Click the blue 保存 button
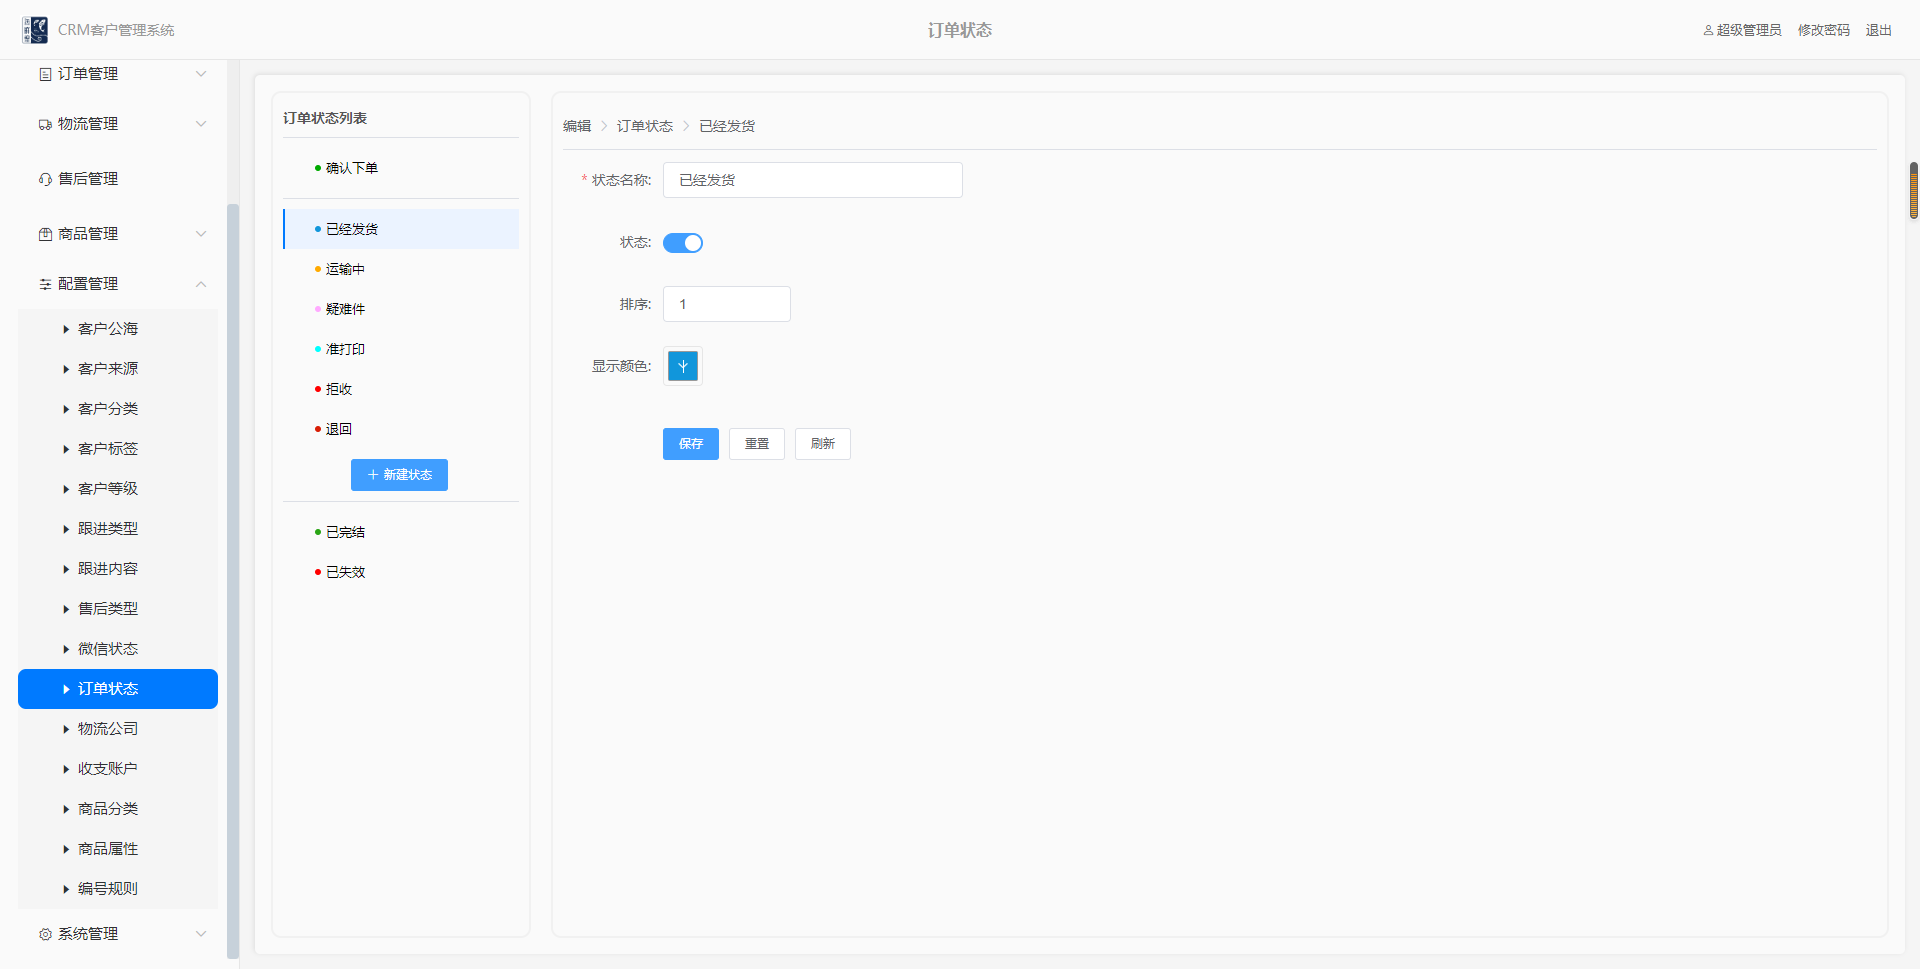The width and height of the screenshot is (1920, 969). click(x=691, y=444)
